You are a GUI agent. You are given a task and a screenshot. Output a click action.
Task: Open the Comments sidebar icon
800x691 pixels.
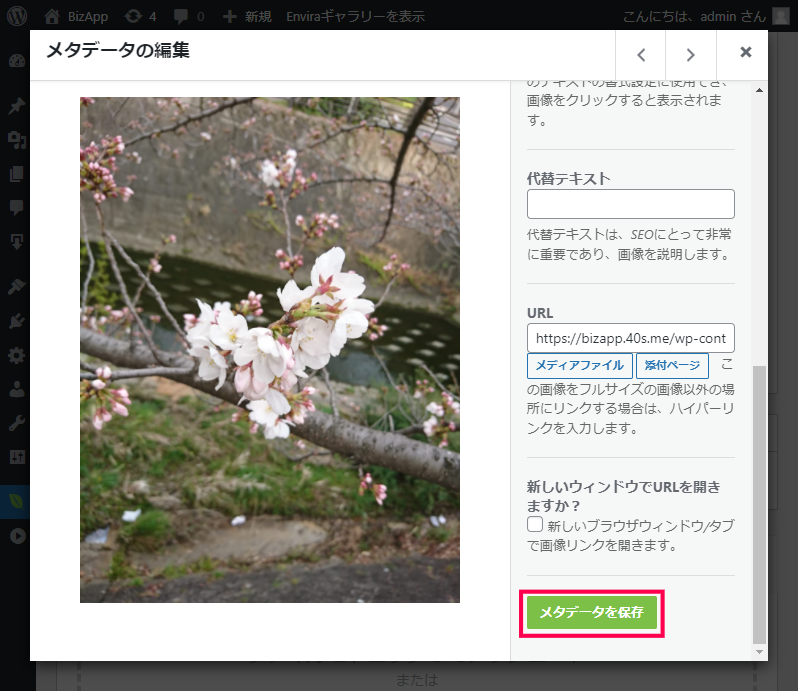17,207
